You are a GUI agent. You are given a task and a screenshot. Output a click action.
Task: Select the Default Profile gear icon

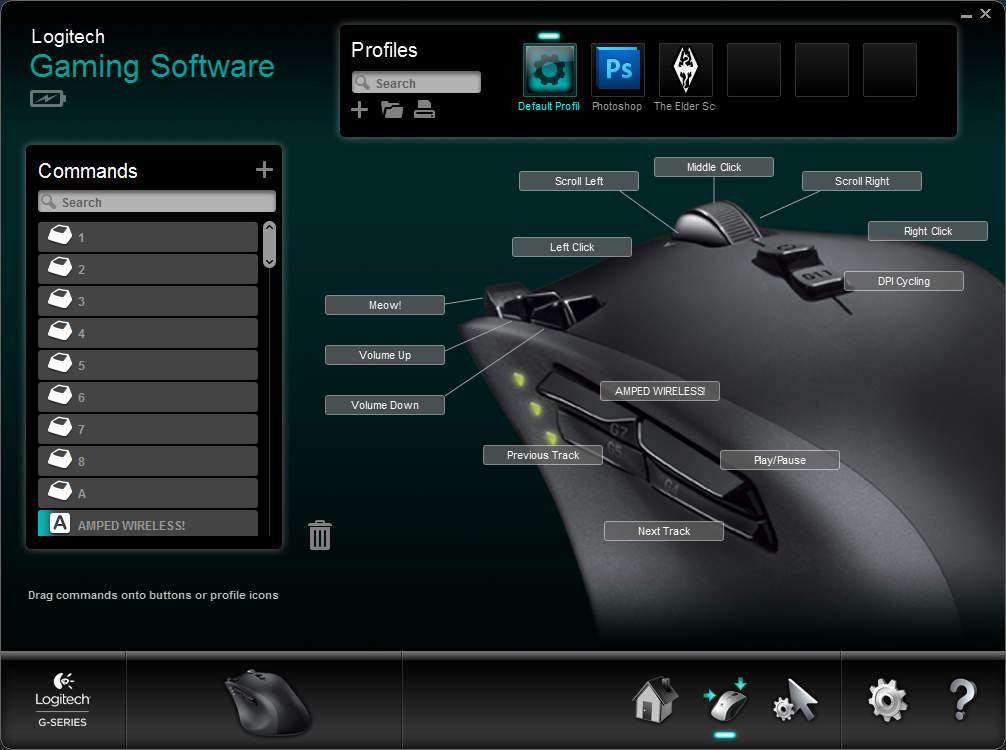pyautogui.click(x=550, y=70)
